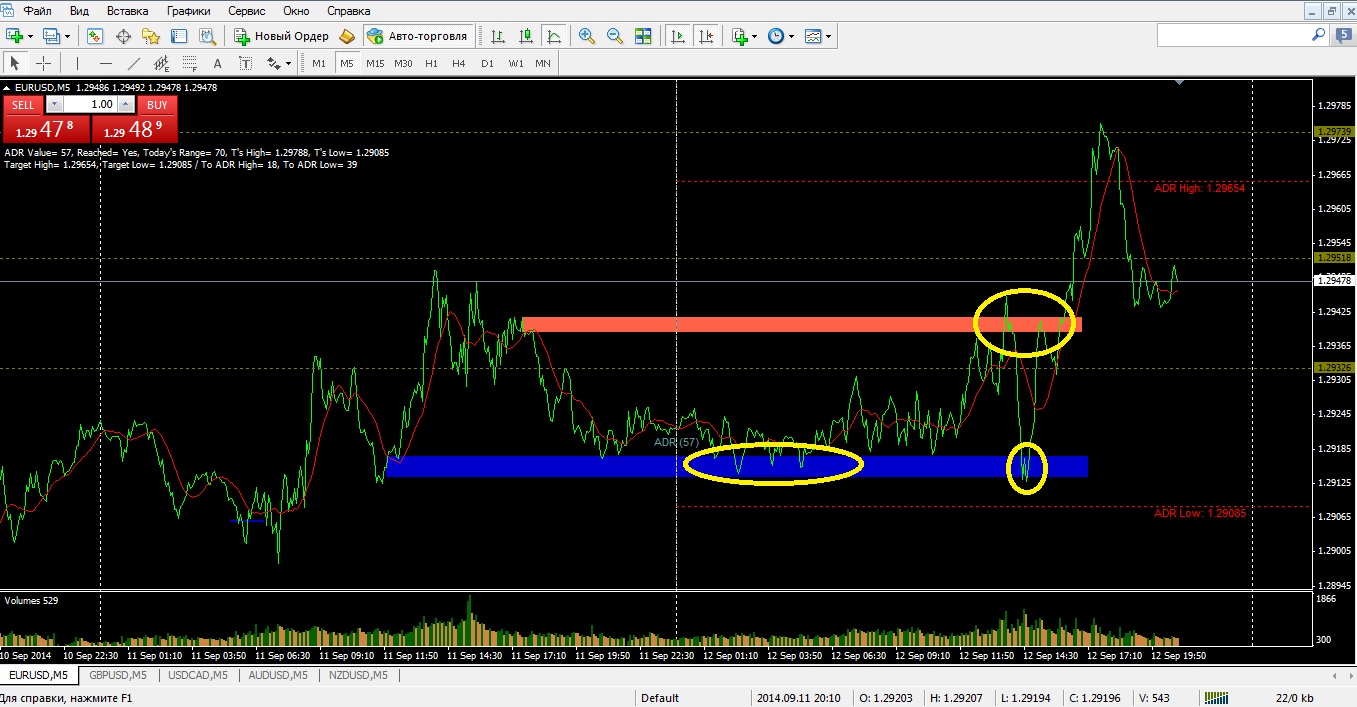Set timeframe to M1
The width and height of the screenshot is (1357, 707).
point(319,63)
